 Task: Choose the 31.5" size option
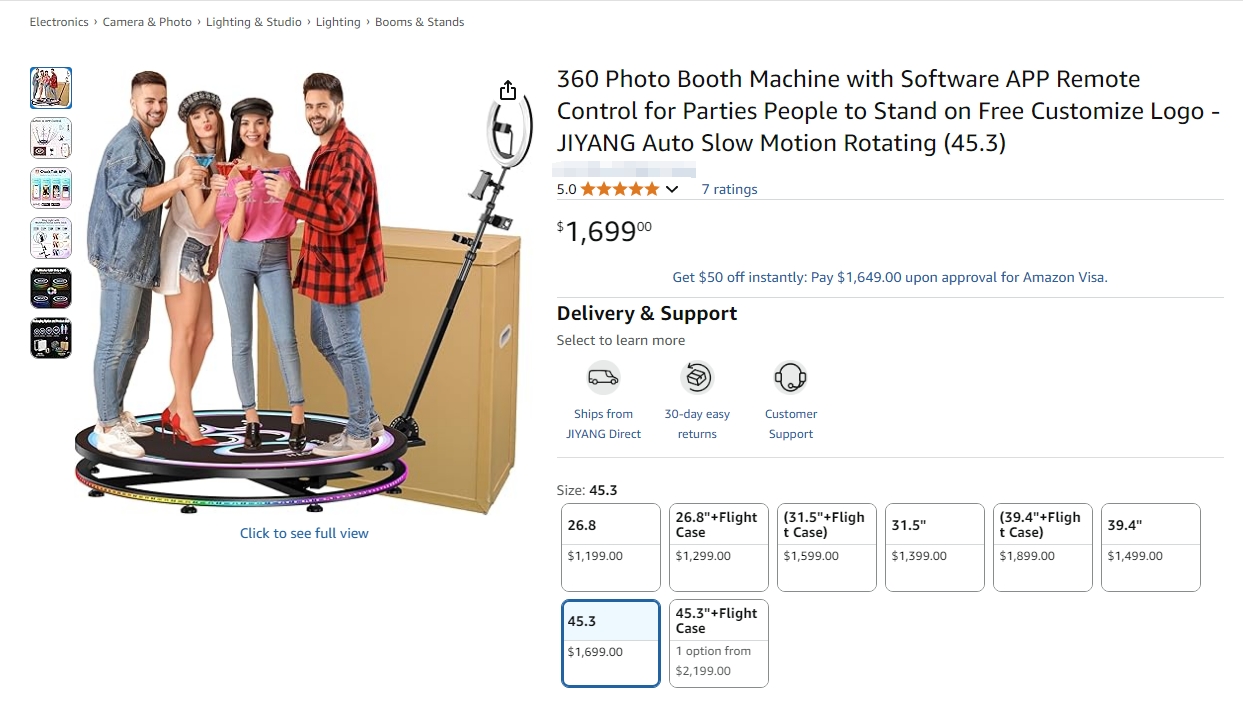935,546
